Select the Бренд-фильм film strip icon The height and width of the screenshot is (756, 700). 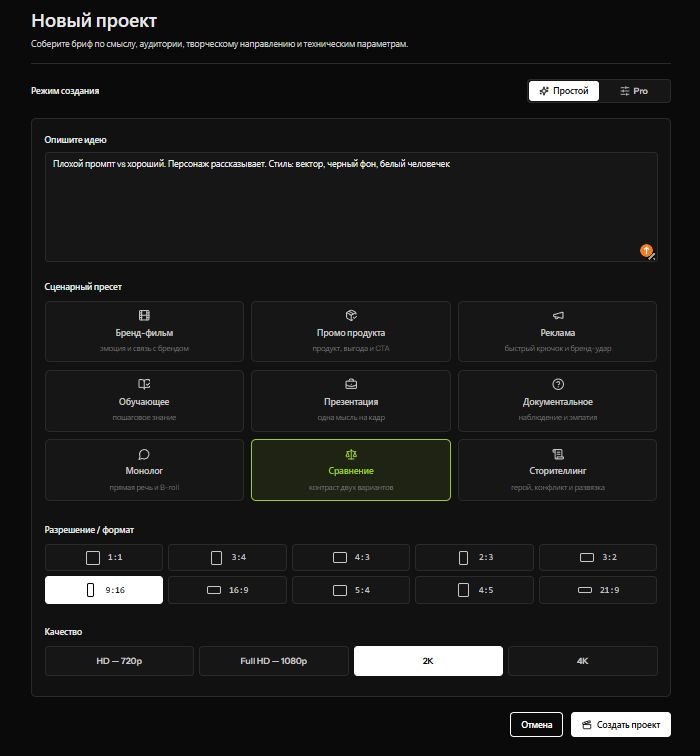coord(144,315)
